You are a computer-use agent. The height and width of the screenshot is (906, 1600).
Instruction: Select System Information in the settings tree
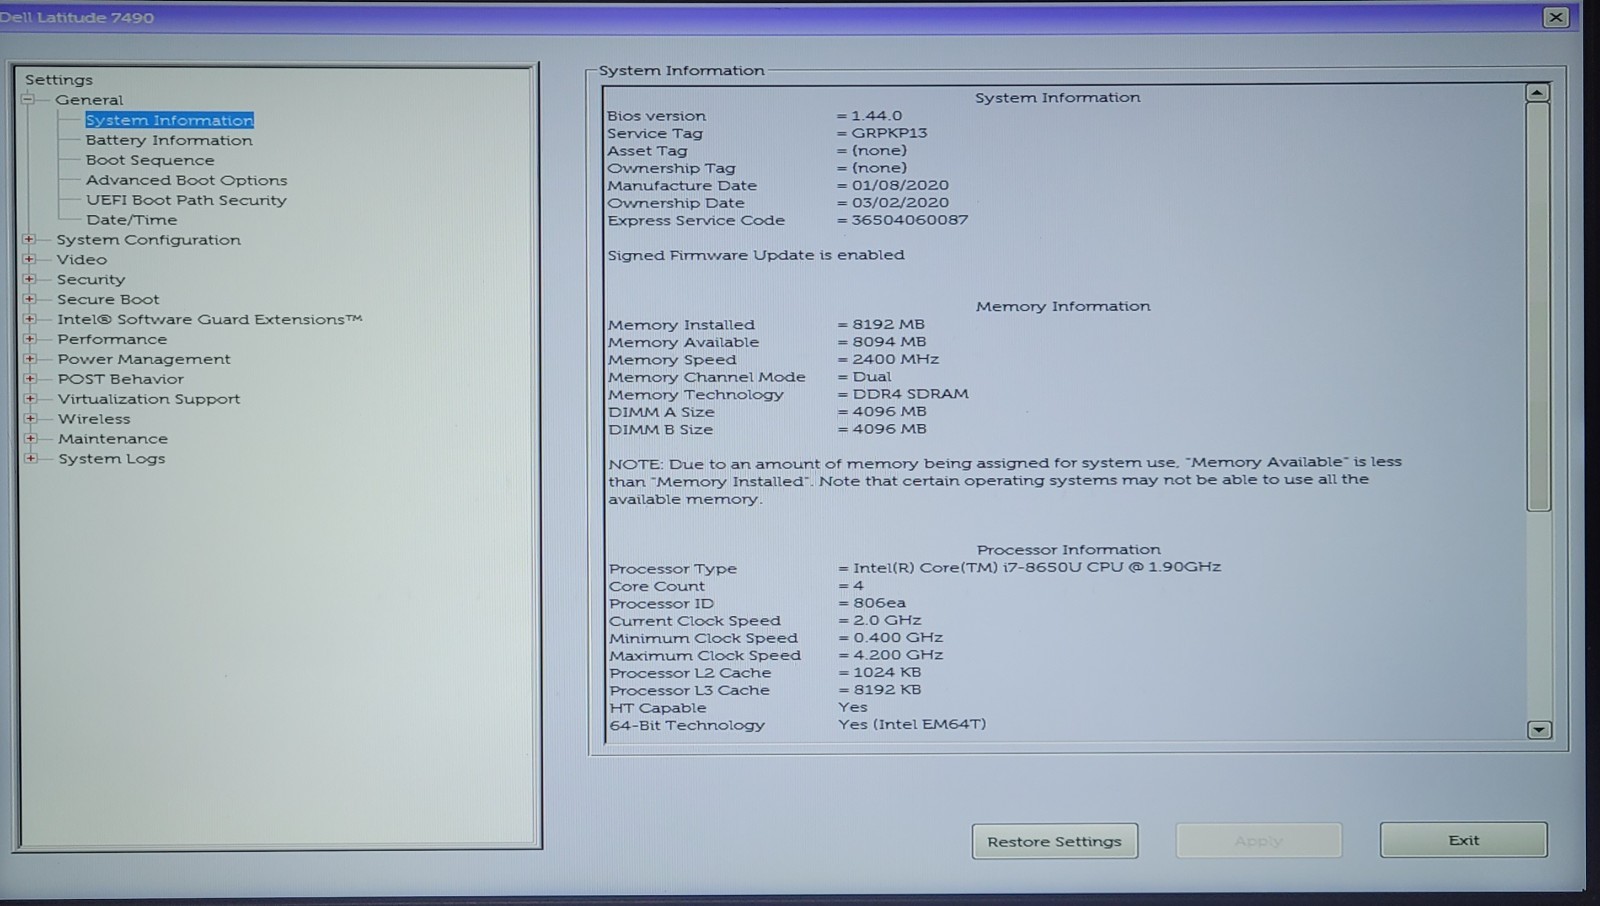tap(169, 120)
